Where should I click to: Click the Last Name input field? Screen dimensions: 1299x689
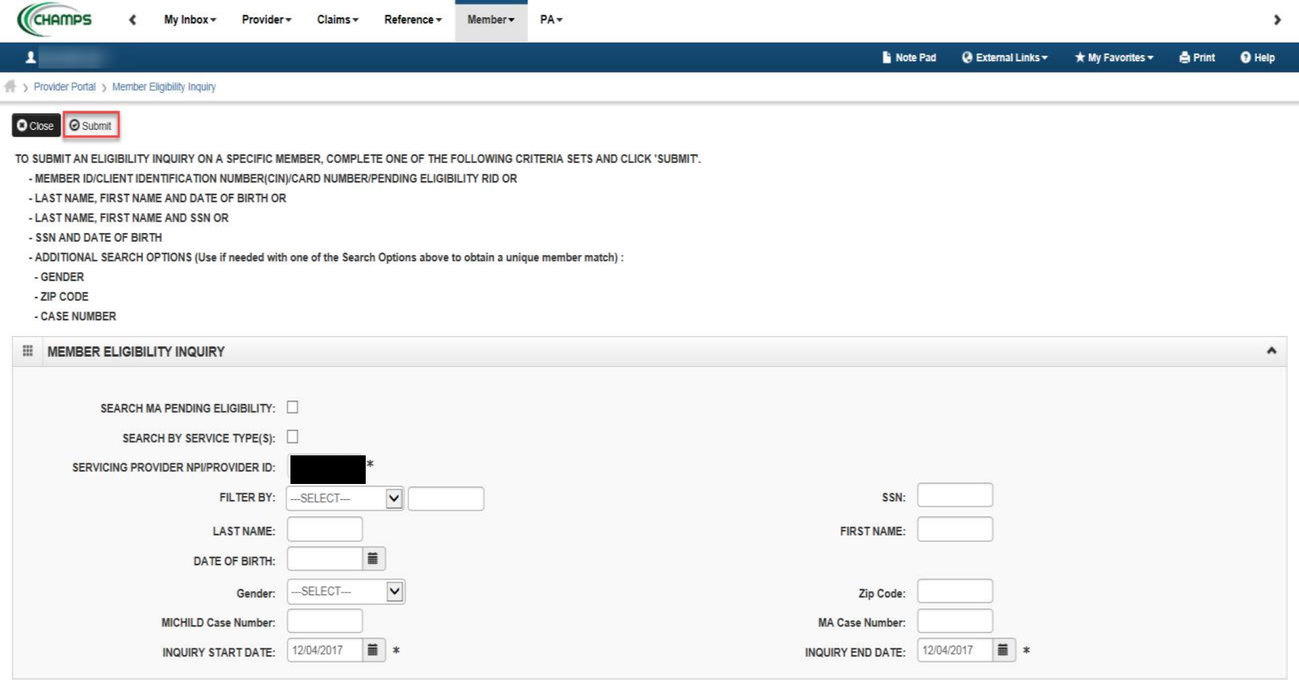[325, 529]
